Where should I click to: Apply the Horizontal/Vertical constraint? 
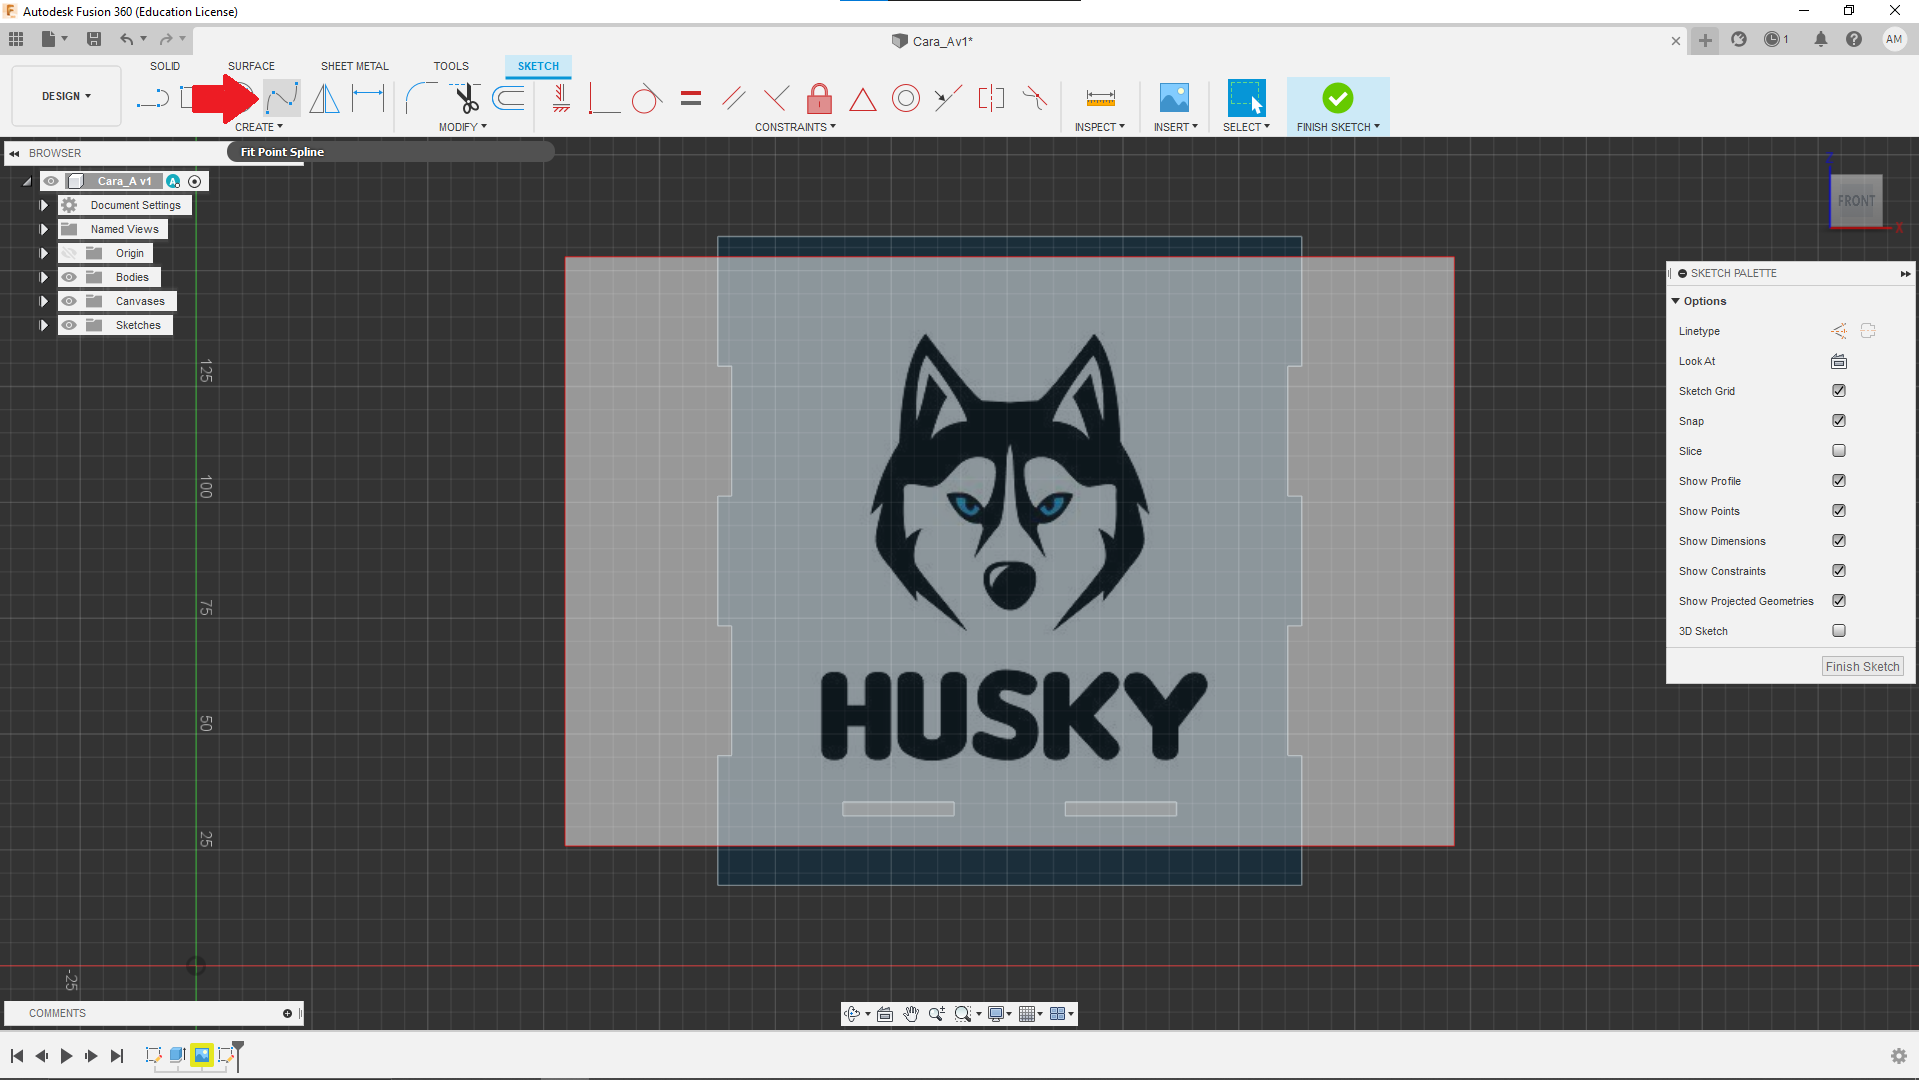[x=561, y=98]
